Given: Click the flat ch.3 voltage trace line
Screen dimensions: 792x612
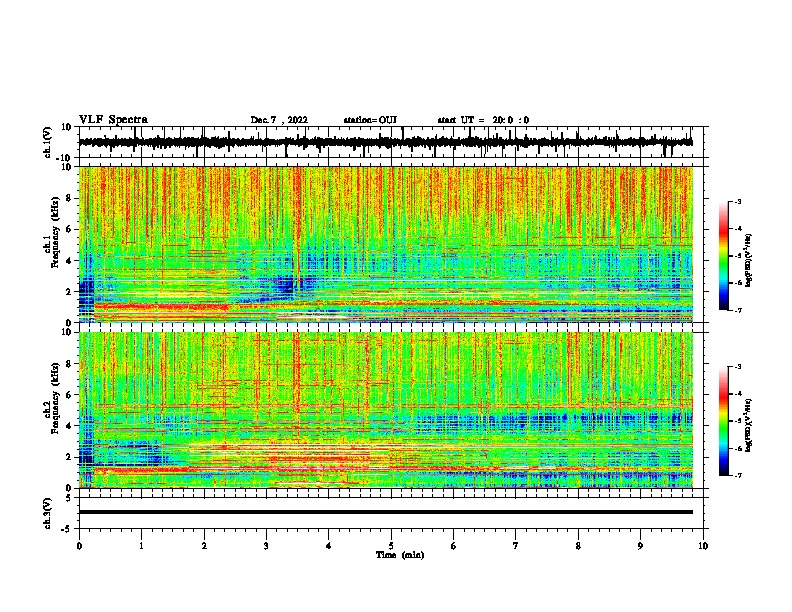Looking at the screenshot, I should [x=385, y=512].
